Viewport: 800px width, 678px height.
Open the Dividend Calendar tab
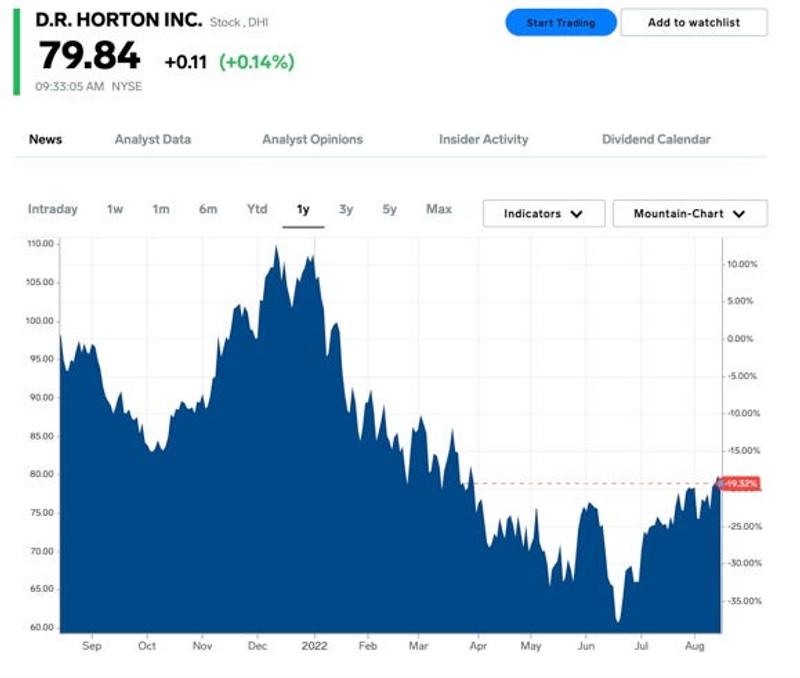(x=656, y=139)
